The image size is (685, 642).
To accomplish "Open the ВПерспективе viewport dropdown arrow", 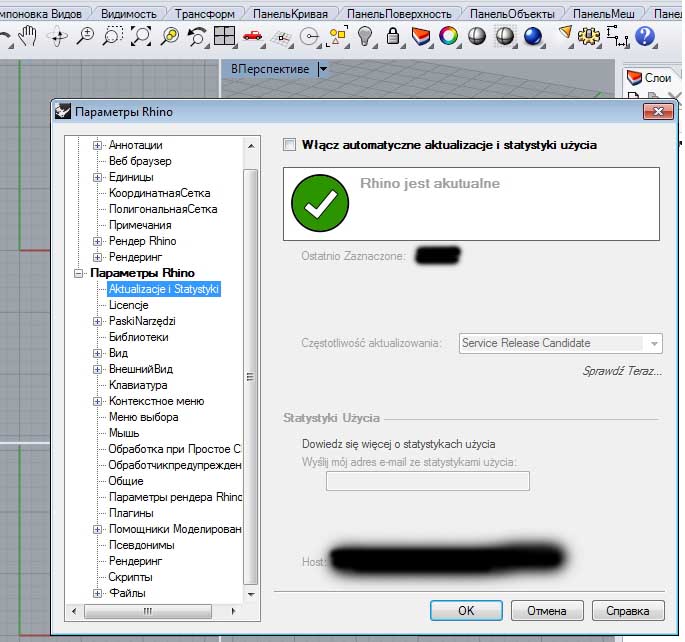I will (x=323, y=69).
